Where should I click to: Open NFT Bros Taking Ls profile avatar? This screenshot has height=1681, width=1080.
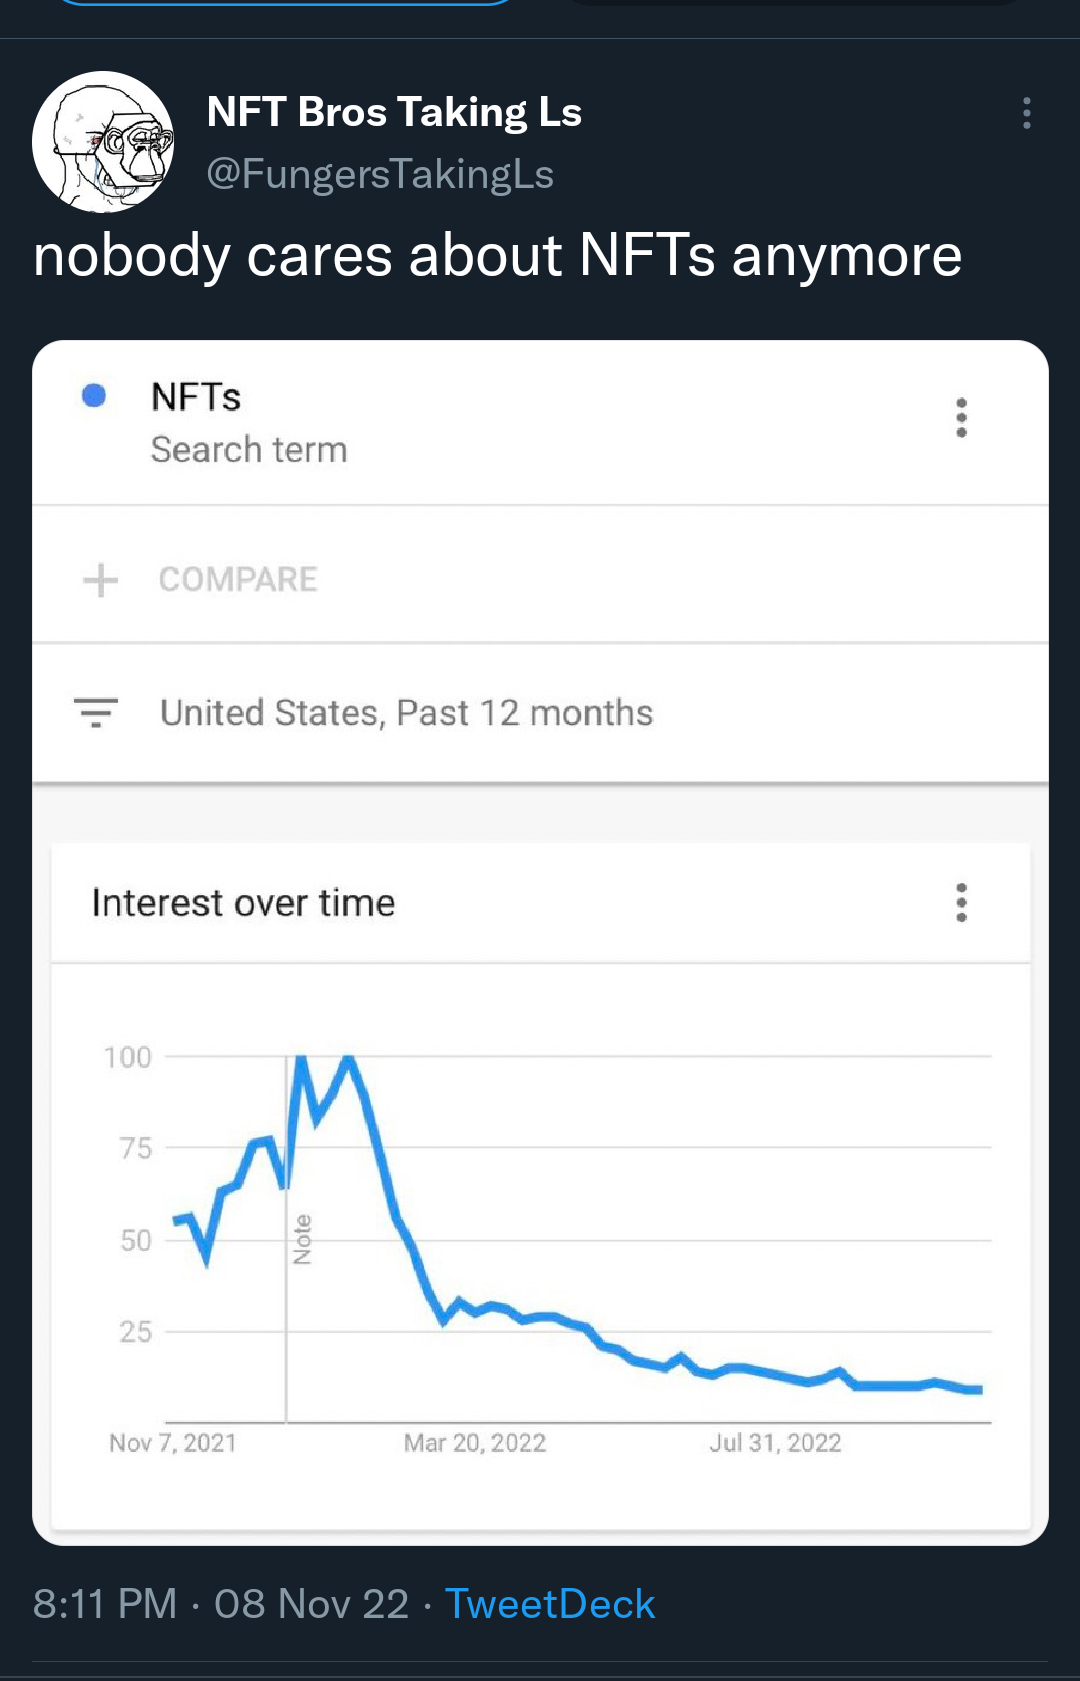[x=103, y=142]
